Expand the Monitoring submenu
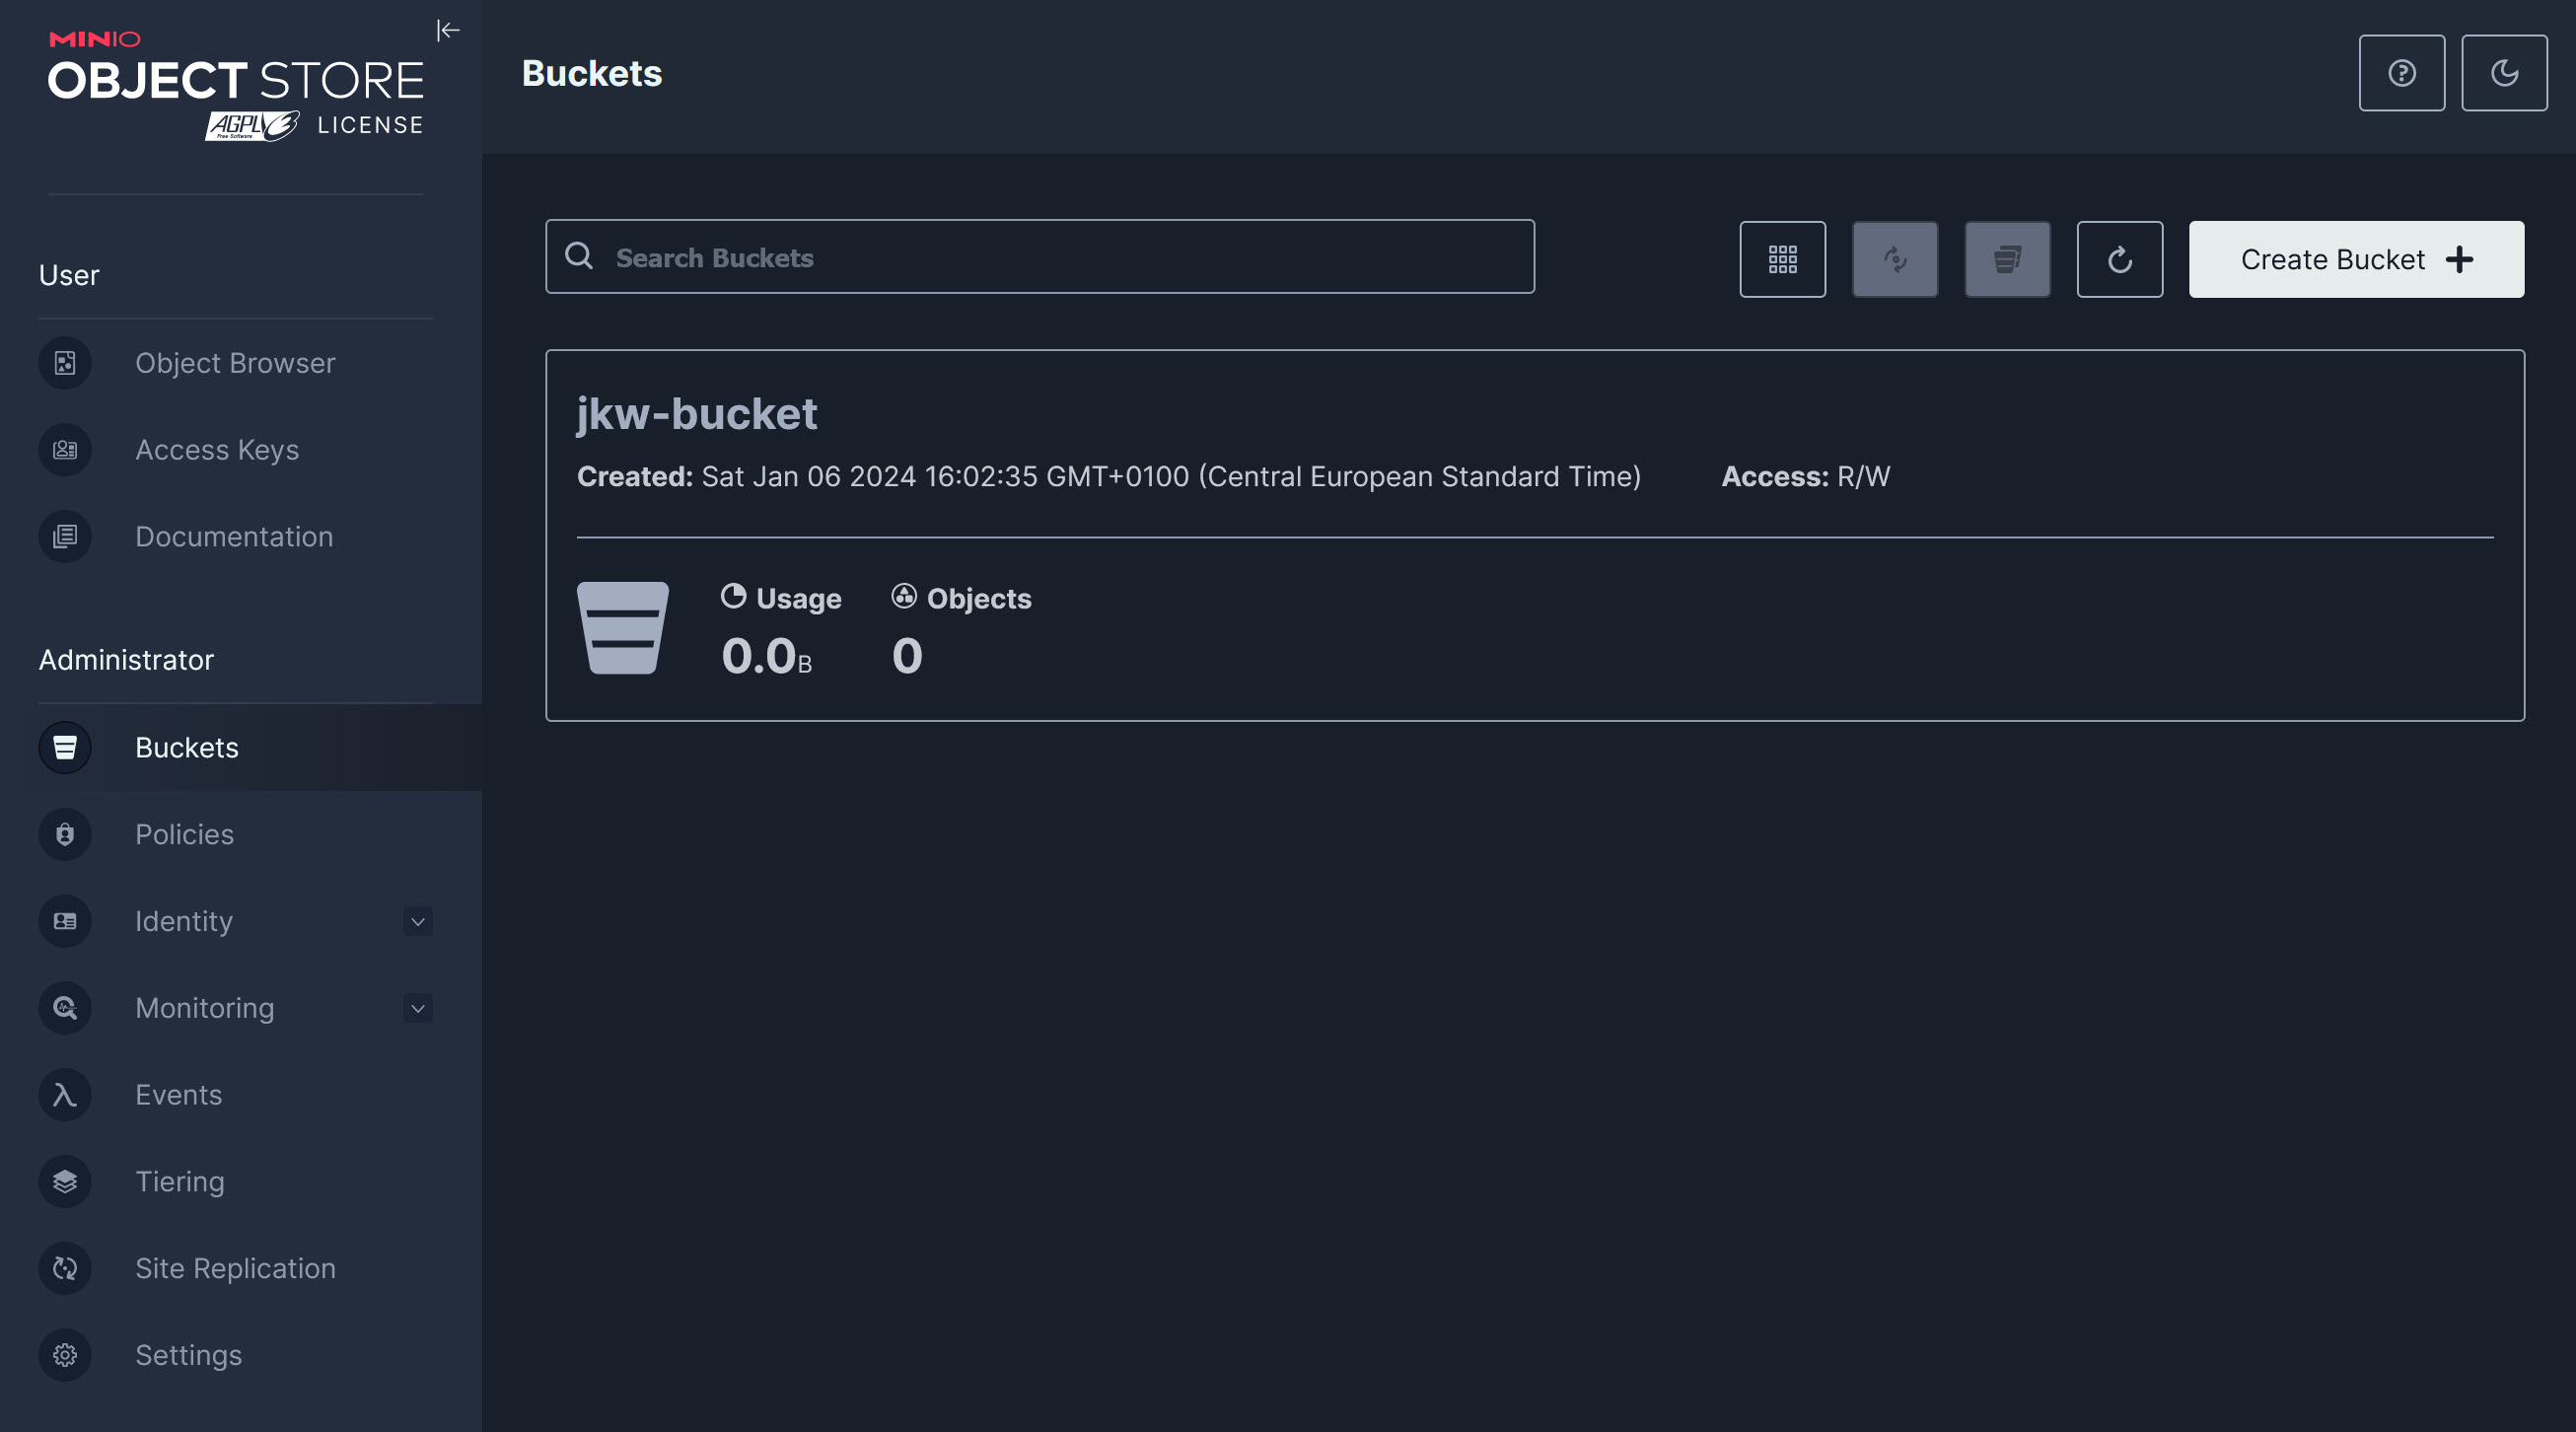Viewport: 2576px width, 1432px height. click(418, 1008)
